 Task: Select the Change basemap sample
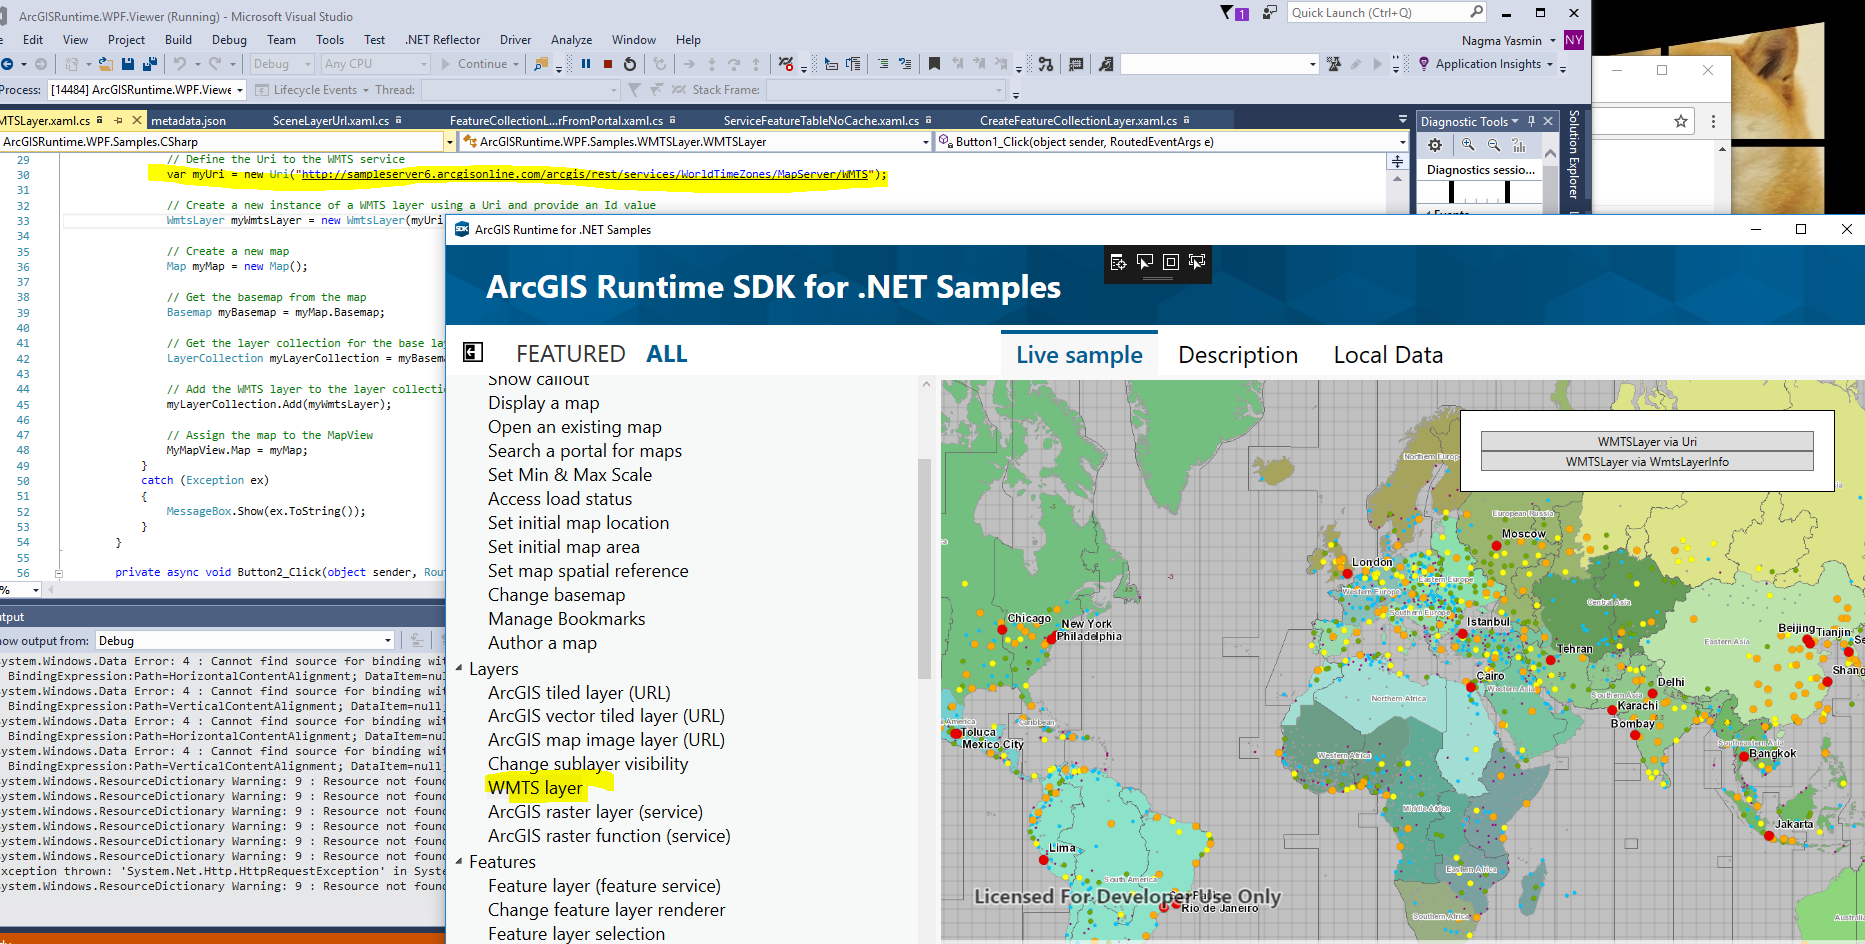coord(556,595)
